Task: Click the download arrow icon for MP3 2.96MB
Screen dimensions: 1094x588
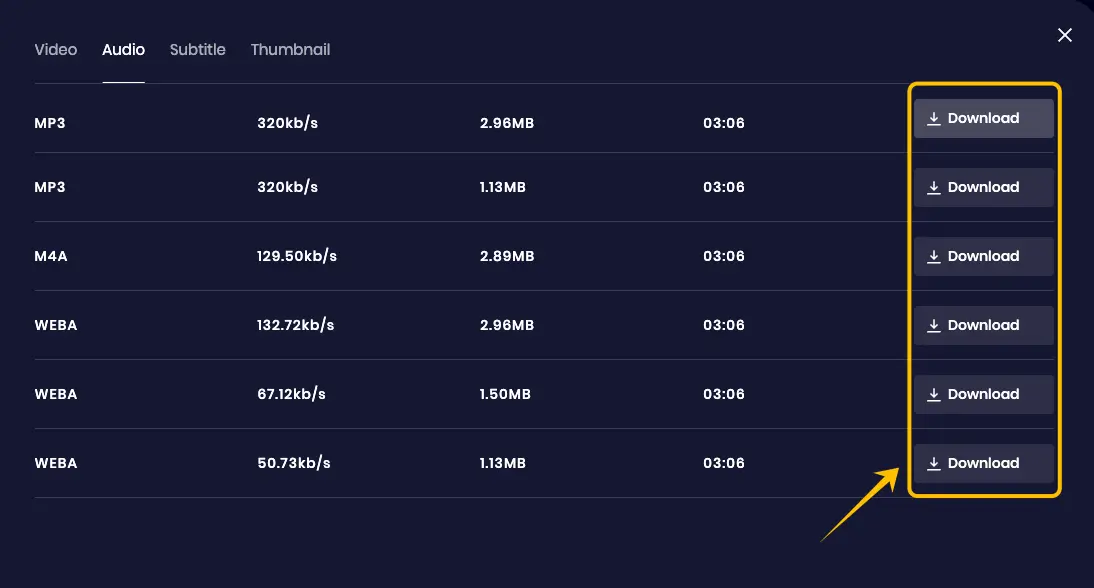Action: 934,119
